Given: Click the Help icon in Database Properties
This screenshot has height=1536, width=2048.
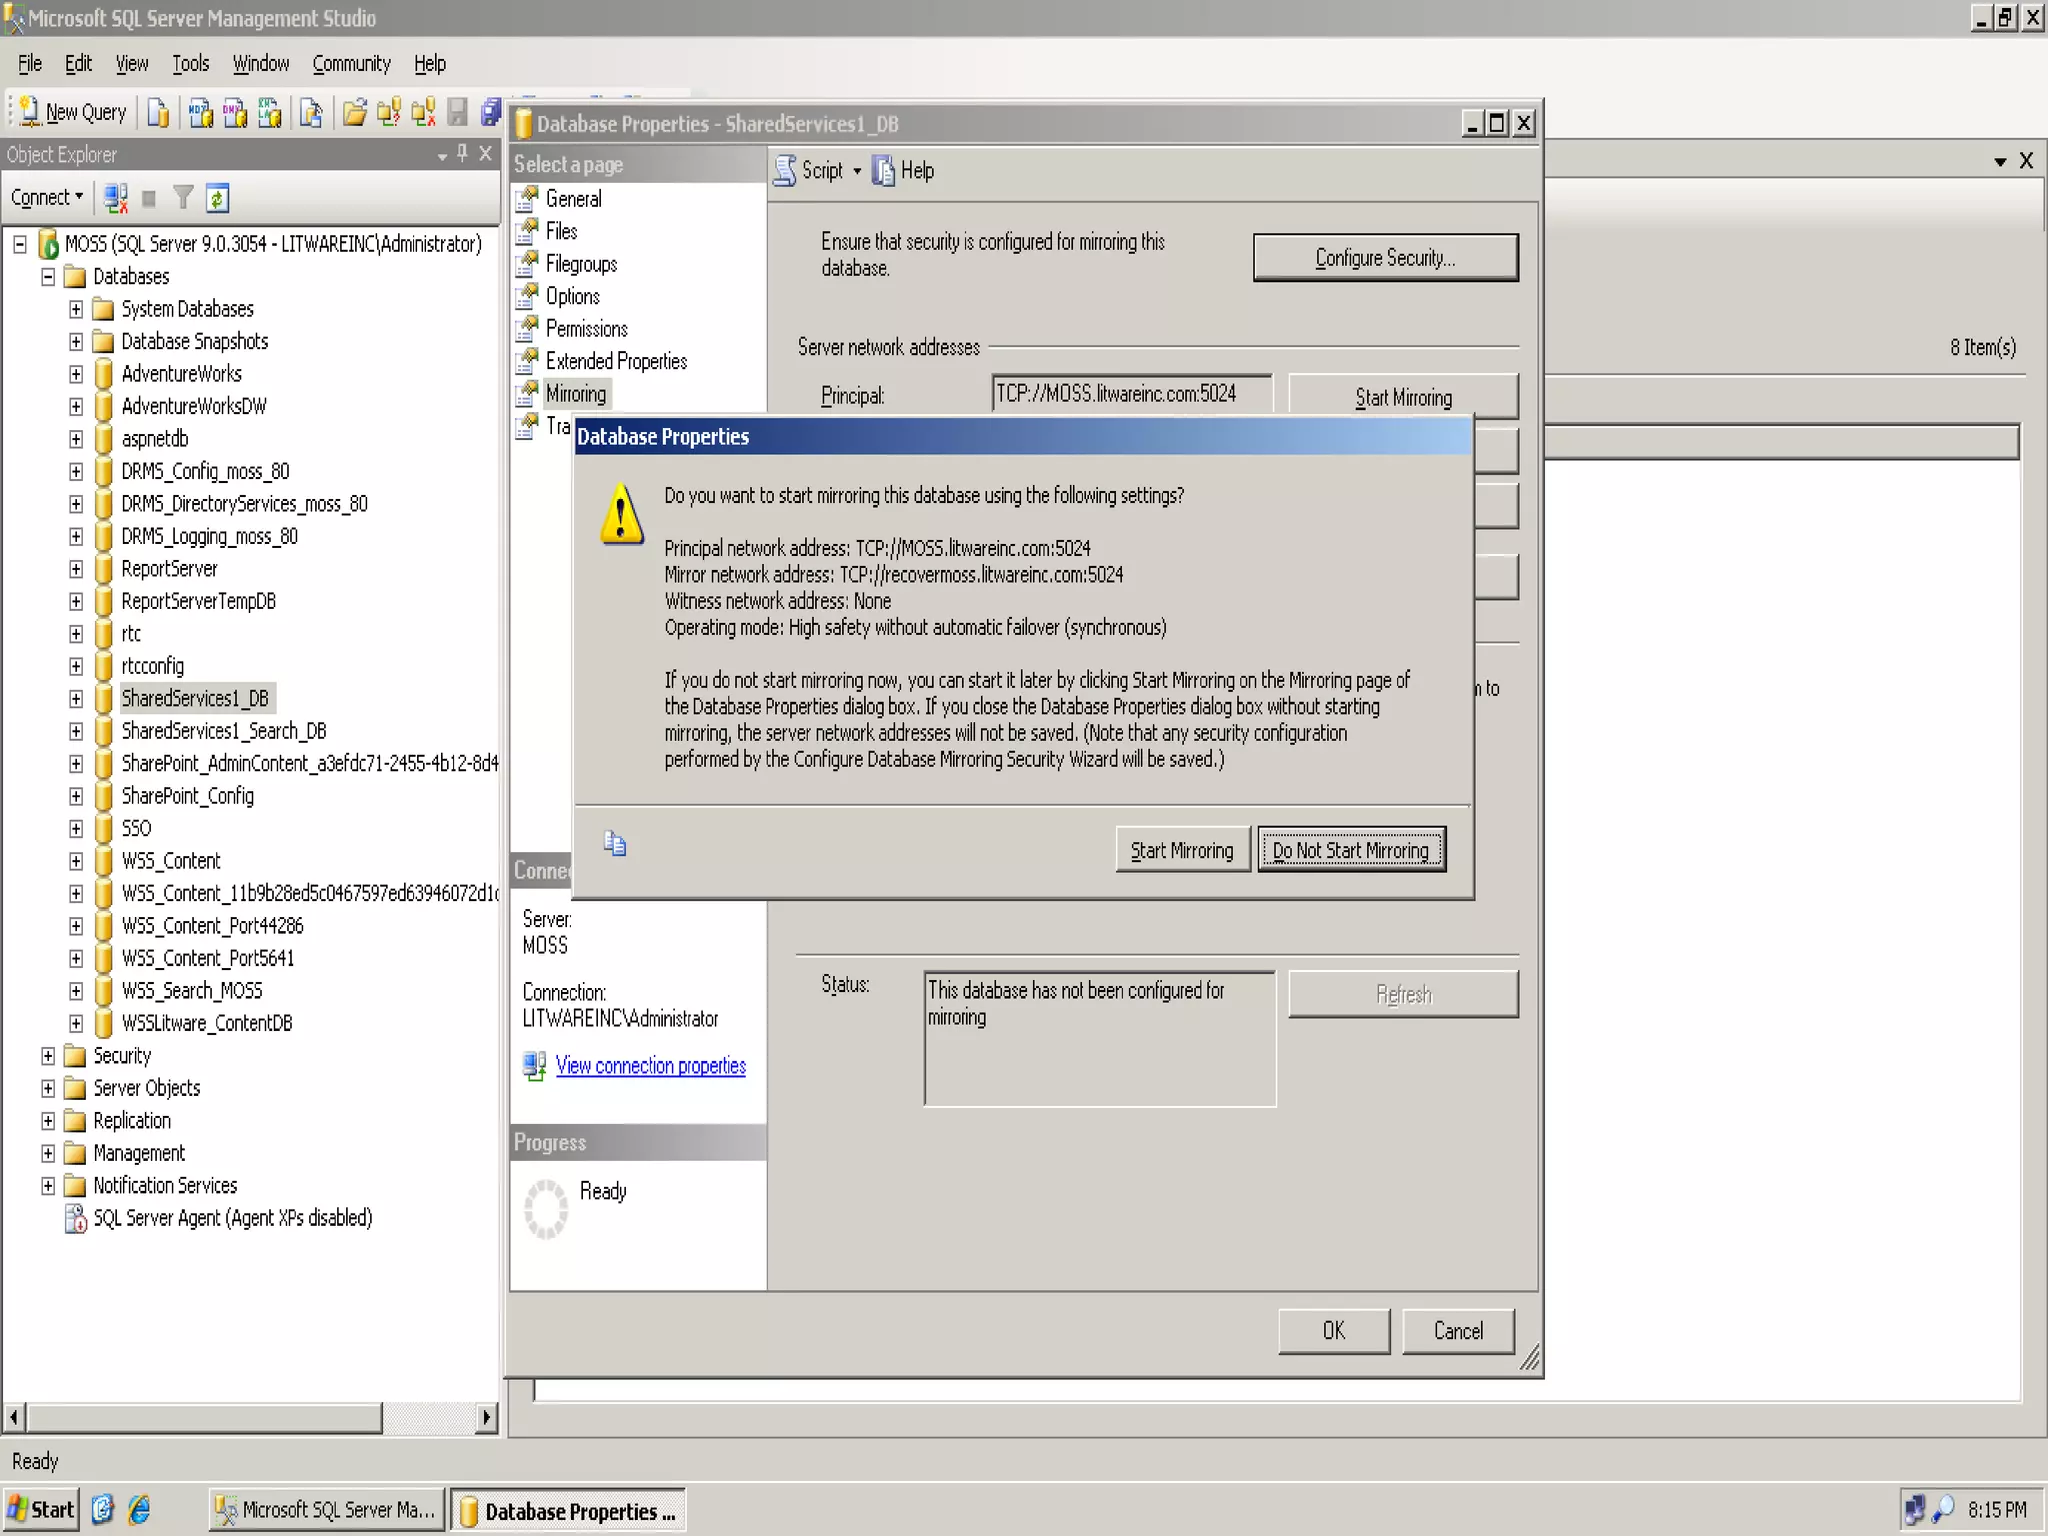Looking at the screenshot, I should click(884, 171).
